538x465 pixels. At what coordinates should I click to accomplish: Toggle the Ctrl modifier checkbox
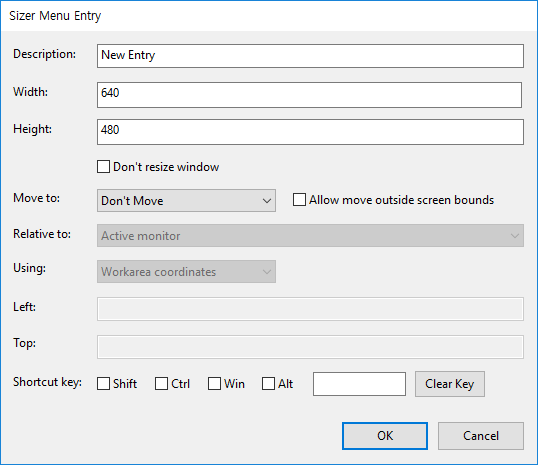(161, 384)
